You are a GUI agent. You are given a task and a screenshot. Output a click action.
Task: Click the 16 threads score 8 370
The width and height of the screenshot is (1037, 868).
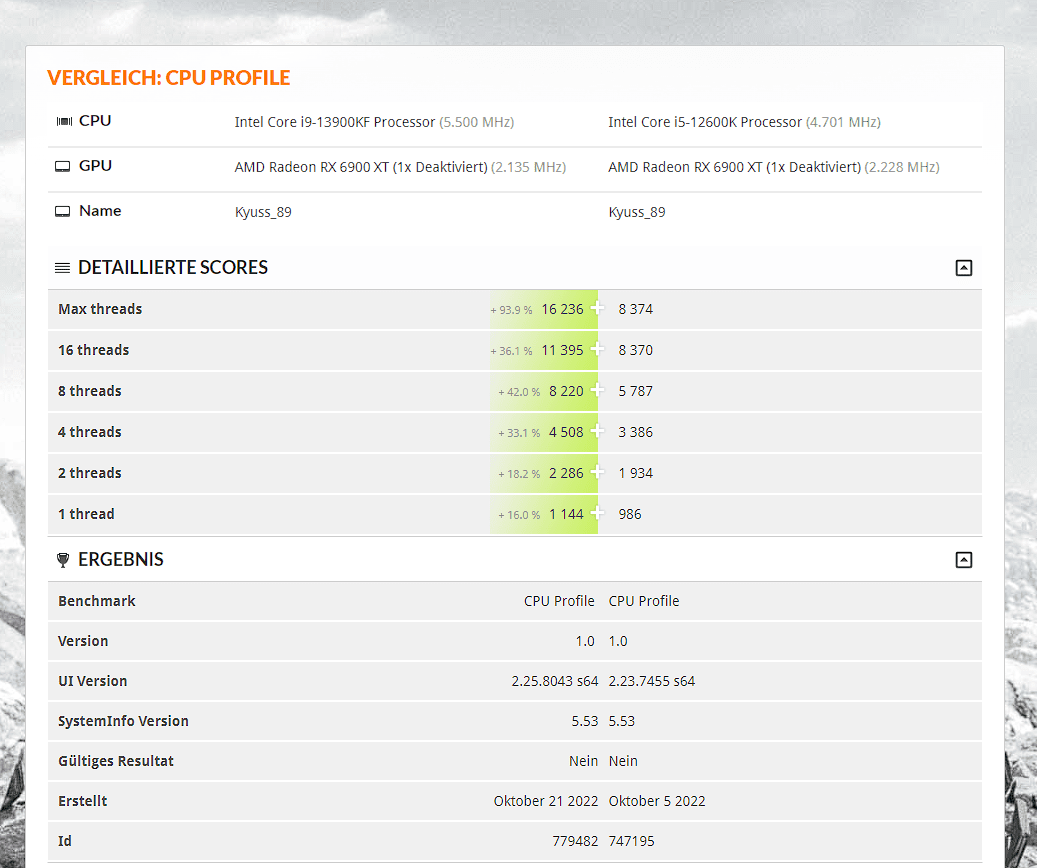[636, 350]
